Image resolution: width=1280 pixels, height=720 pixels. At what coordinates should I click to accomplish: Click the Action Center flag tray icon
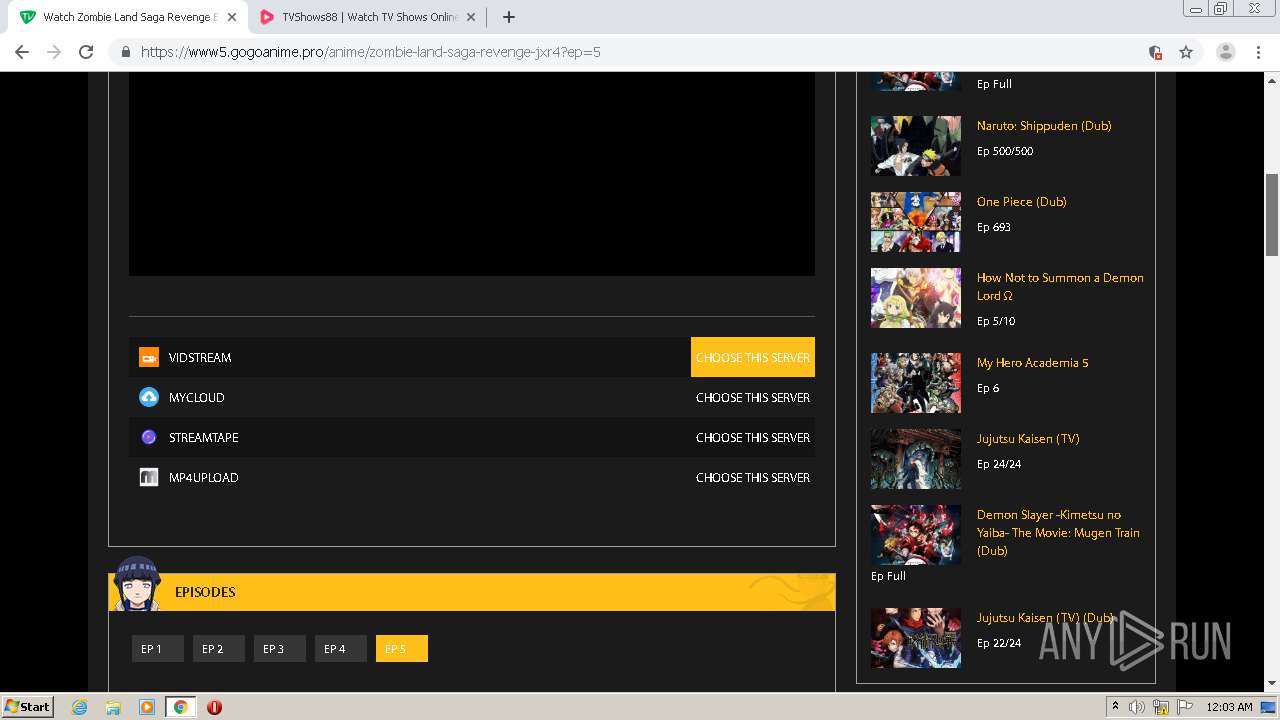[x=1184, y=707]
